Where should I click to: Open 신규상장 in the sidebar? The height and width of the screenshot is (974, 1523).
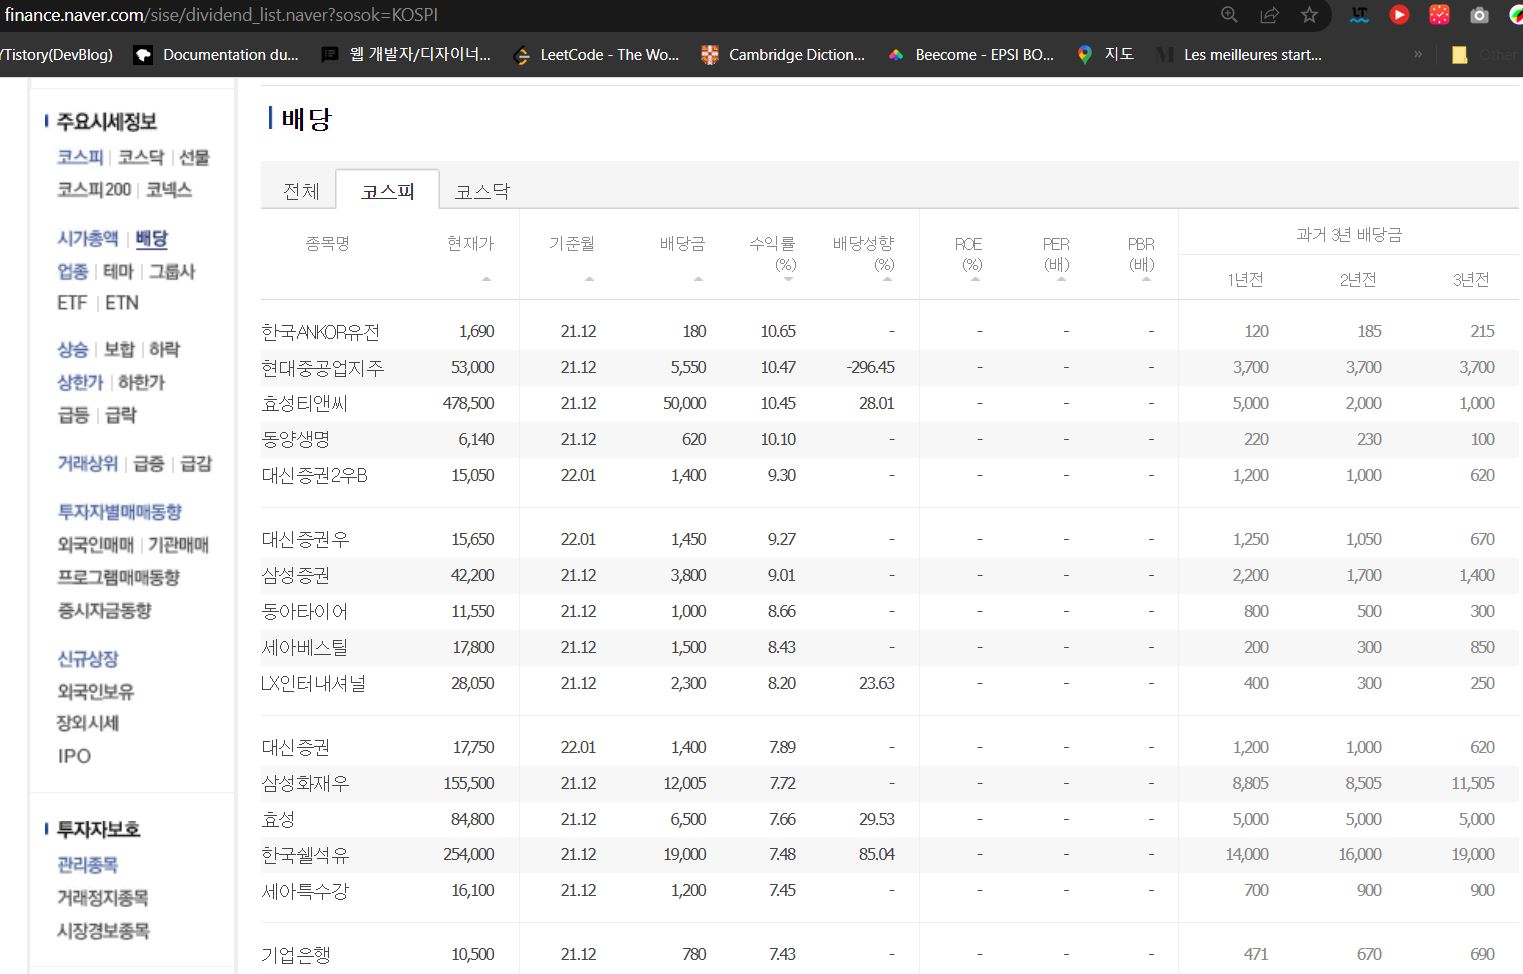[x=88, y=659]
